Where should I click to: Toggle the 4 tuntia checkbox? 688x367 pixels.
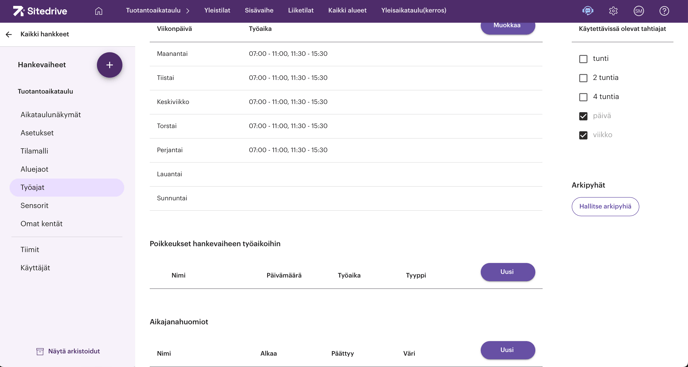pyautogui.click(x=583, y=97)
